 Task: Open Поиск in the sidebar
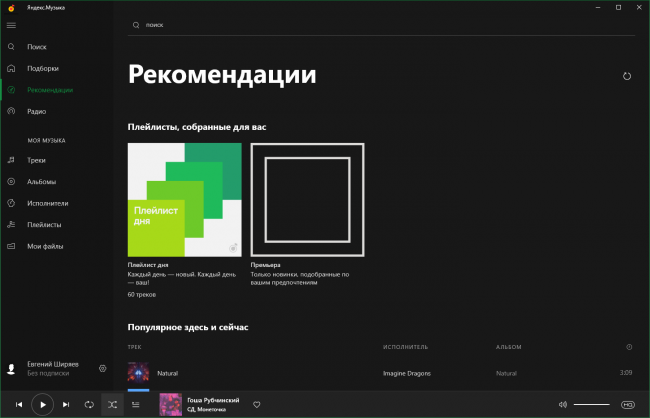37,47
